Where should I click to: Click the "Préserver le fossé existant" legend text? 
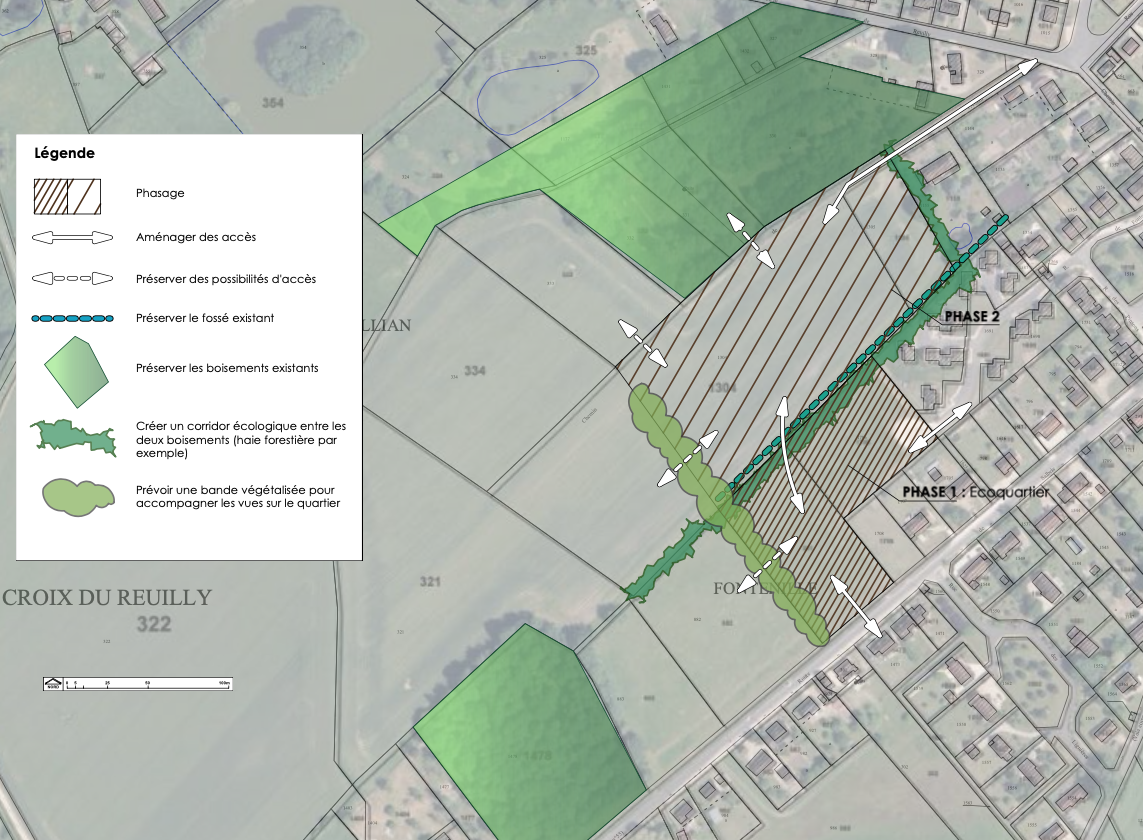tap(205, 318)
